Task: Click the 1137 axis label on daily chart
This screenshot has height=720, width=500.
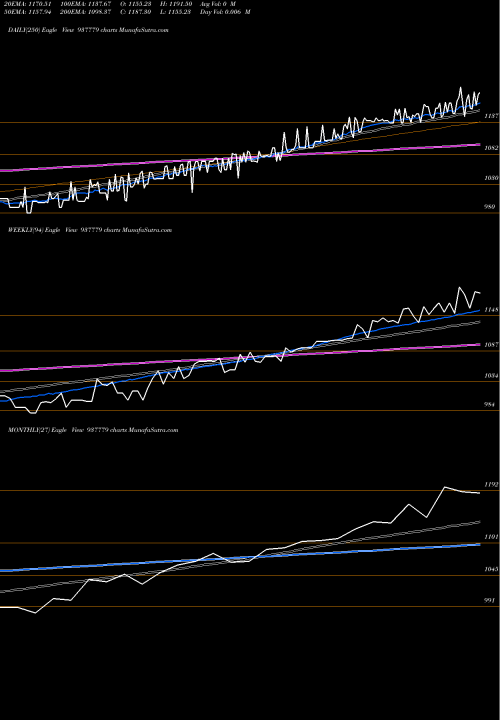Action: click(x=491, y=117)
